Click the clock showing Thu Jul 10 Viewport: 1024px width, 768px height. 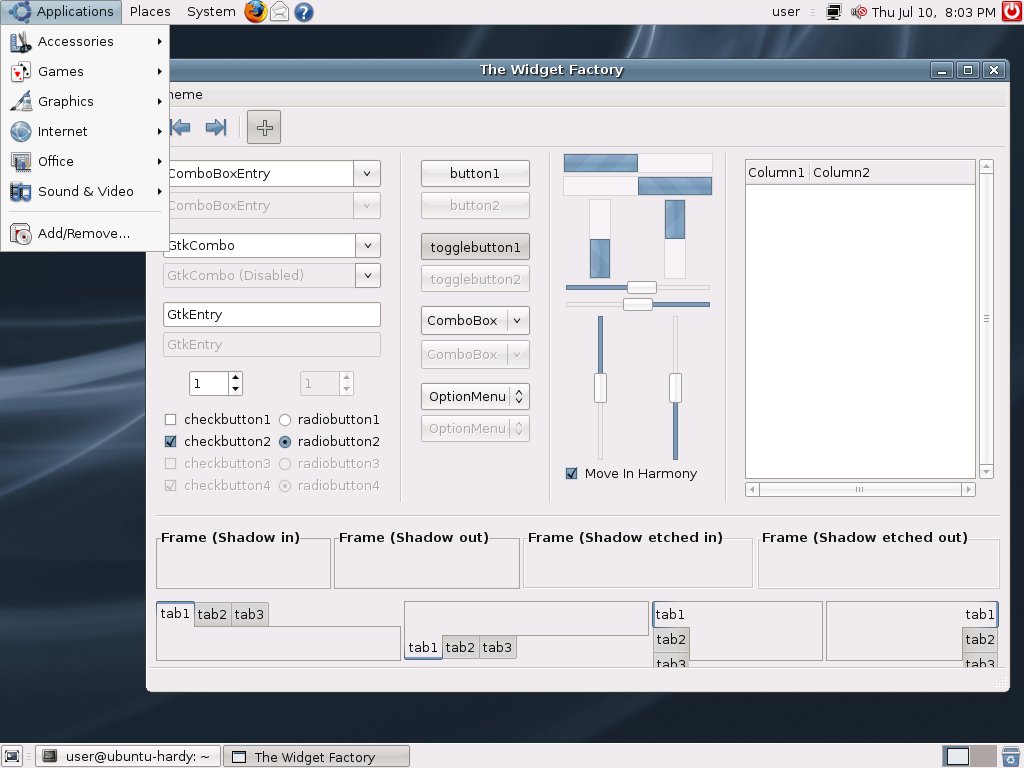point(933,12)
